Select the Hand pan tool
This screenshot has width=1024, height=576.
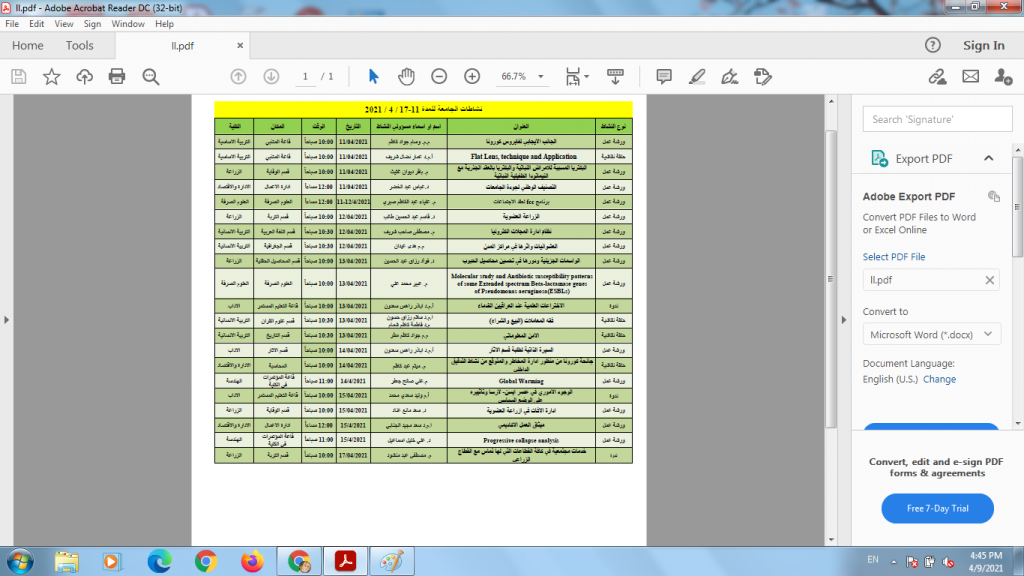[x=406, y=77]
